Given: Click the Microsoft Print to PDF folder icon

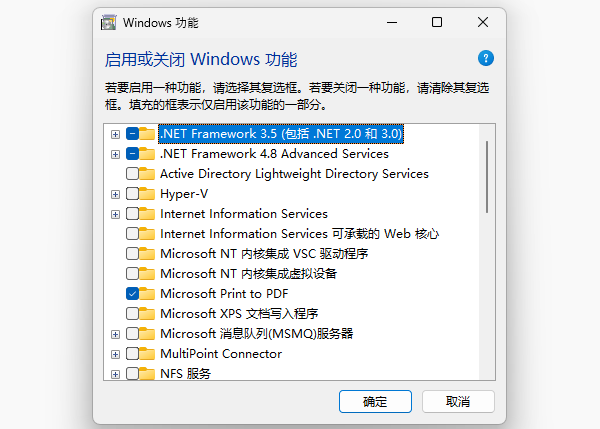Looking at the screenshot, I should coord(148,294).
